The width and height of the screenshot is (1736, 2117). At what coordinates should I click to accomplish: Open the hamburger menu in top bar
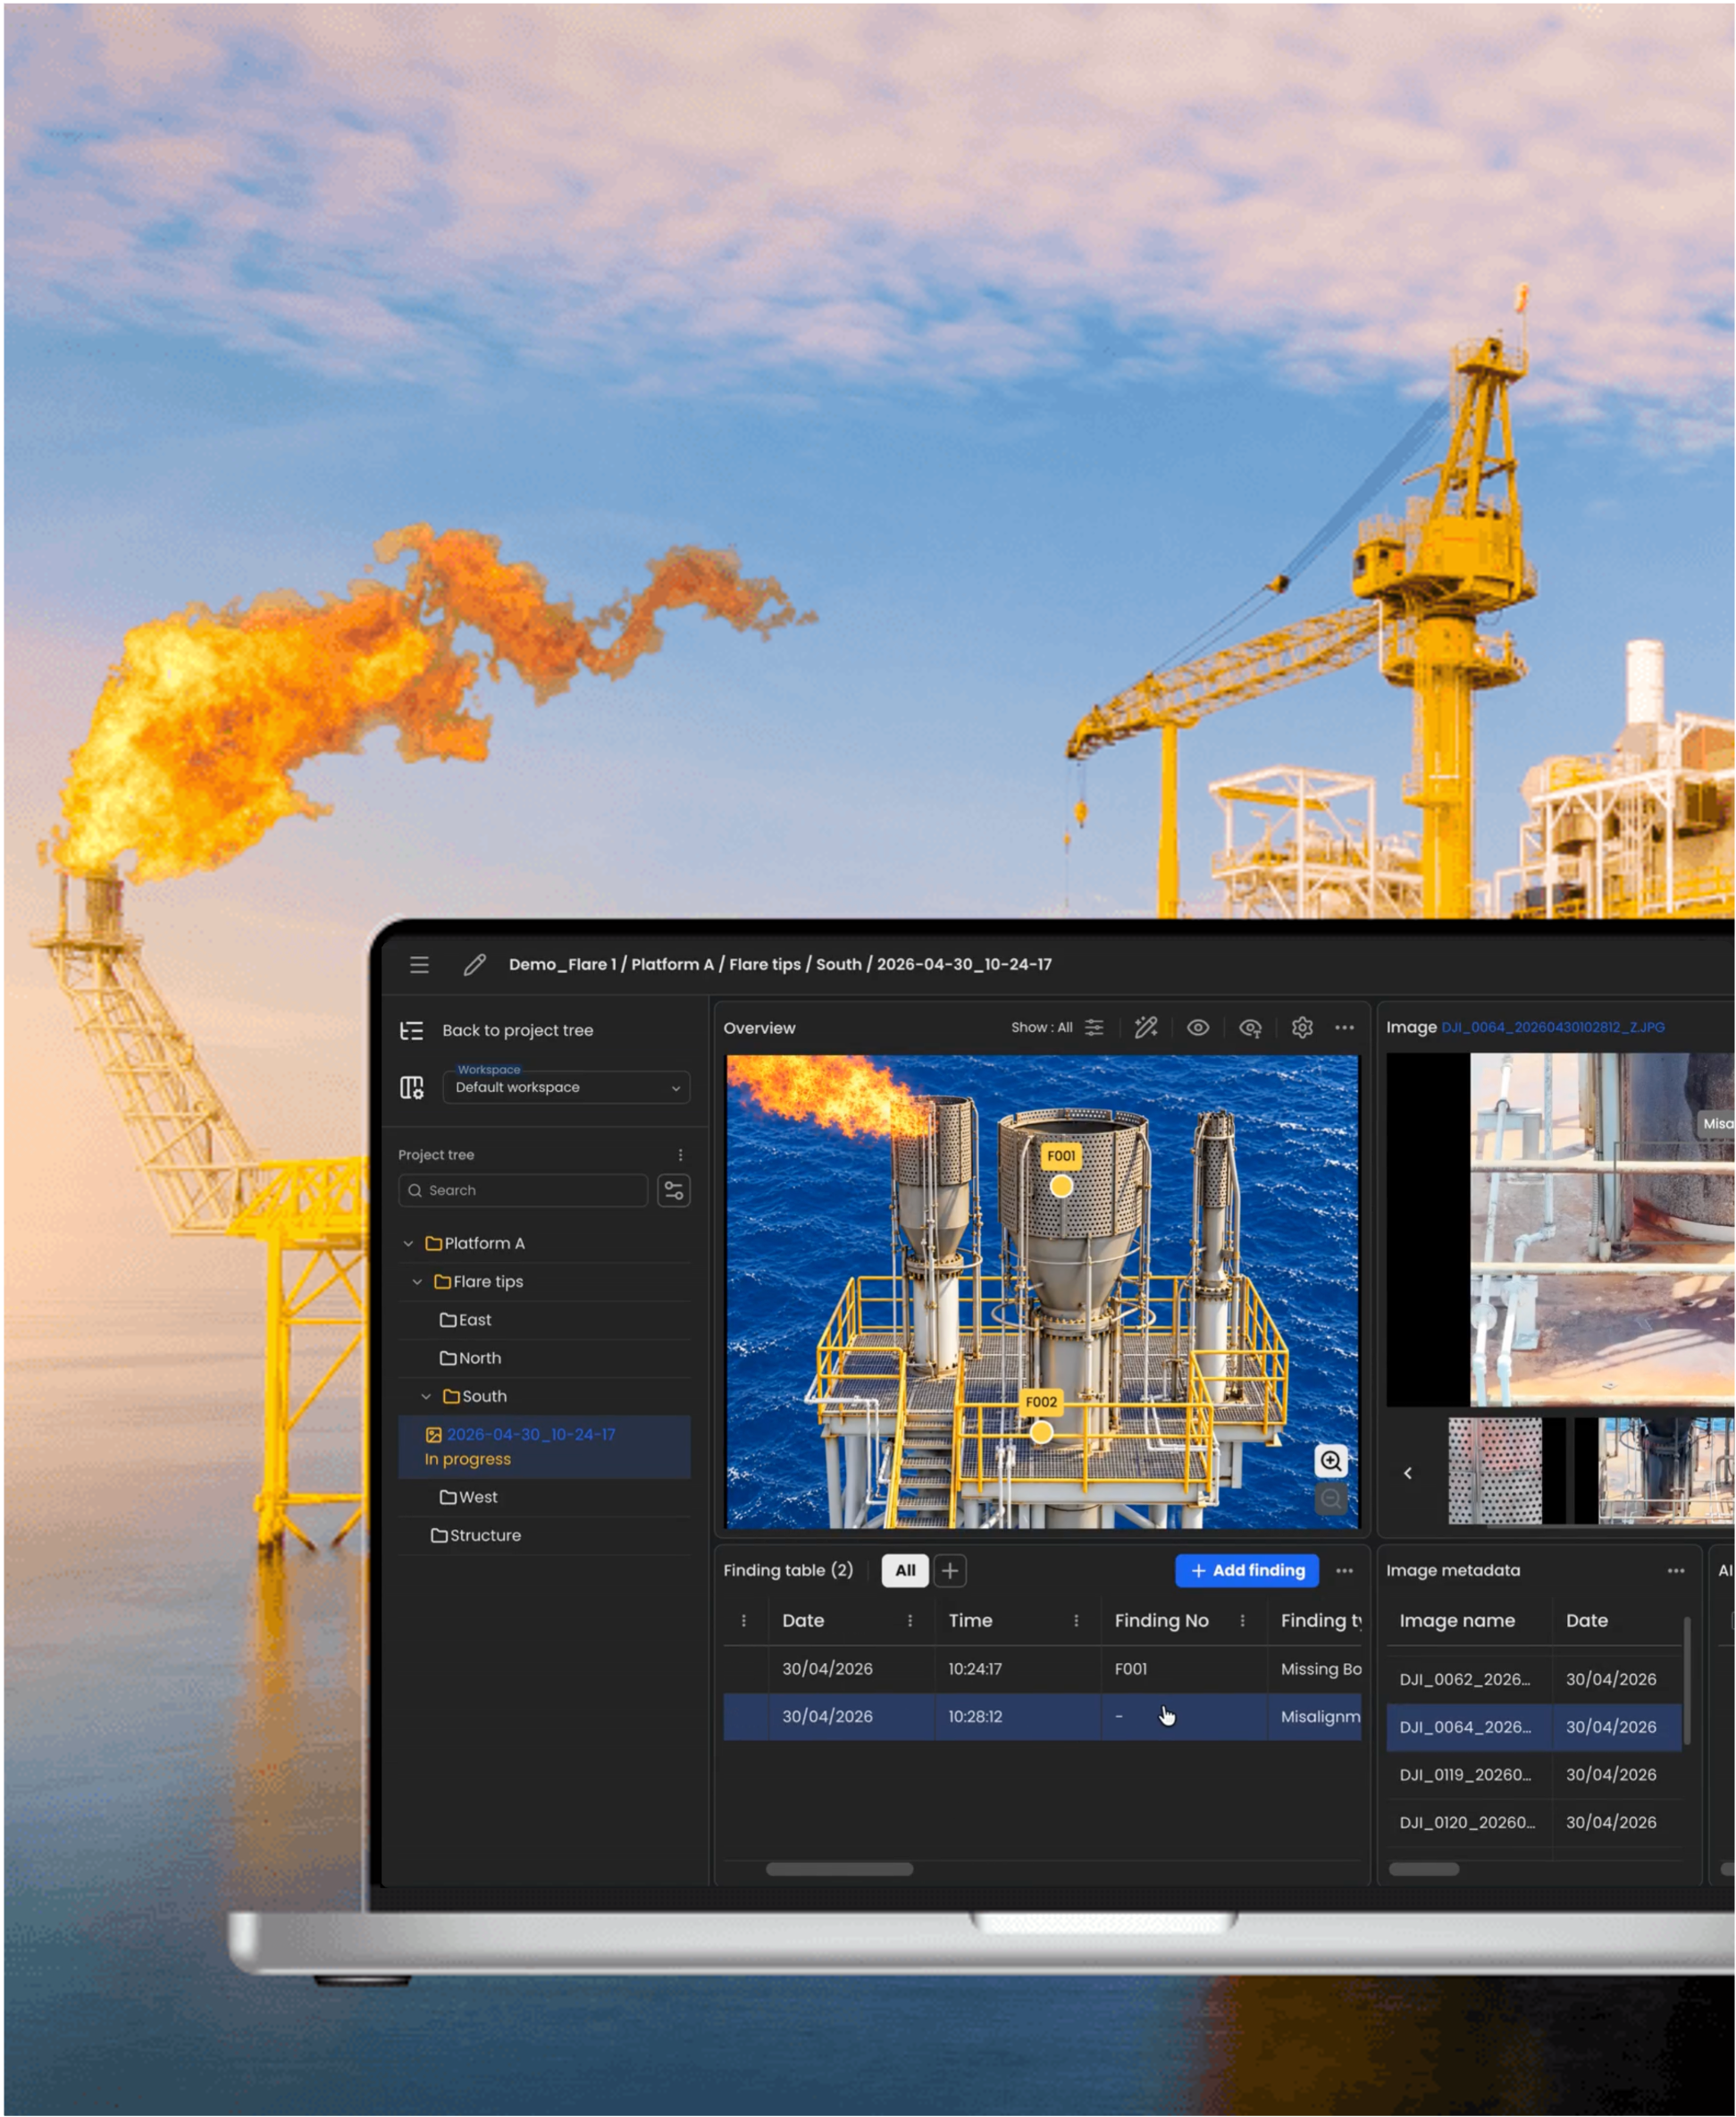[419, 965]
